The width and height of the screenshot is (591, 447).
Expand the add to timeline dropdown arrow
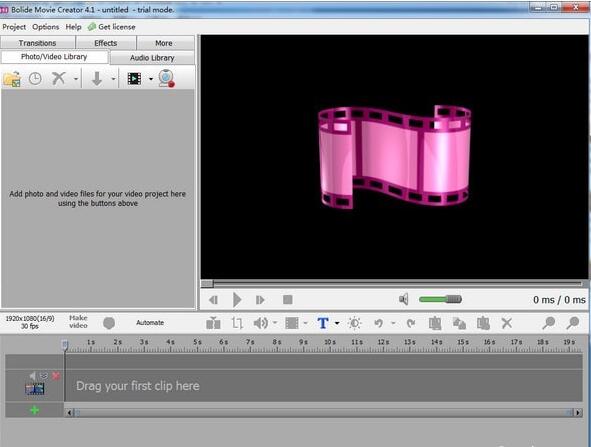click(113, 79)
